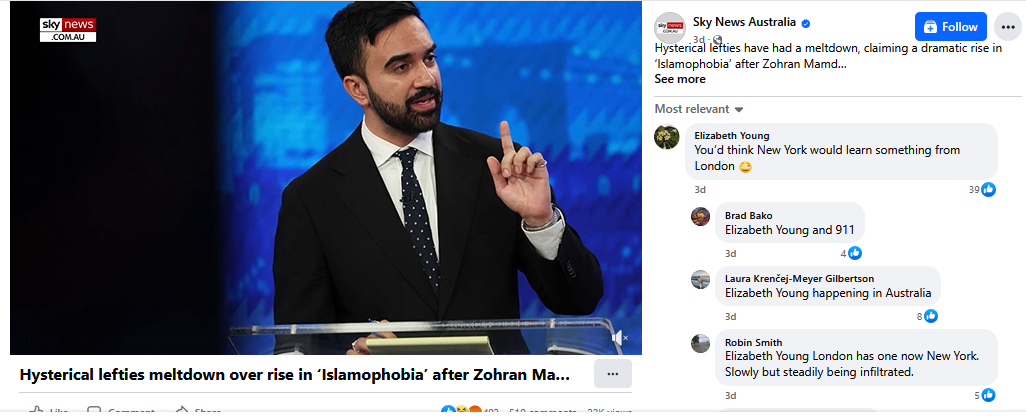
Task: Open Laura Krenčej-Meyer Gilbertson's profile link
Action: pyautogui.click(x=799, y=278)
